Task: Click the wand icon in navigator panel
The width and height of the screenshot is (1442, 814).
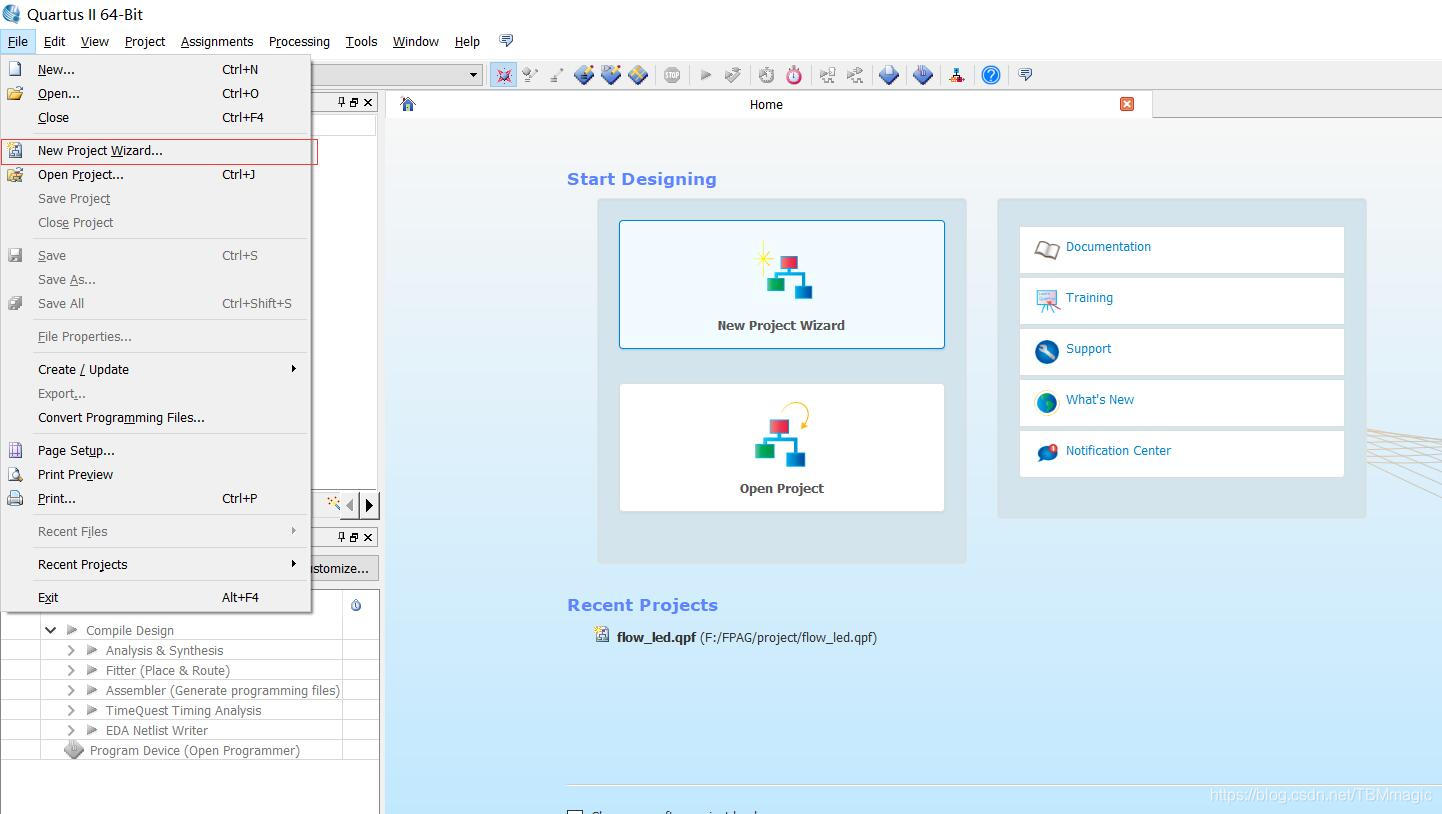Action: (x=333, y=504)
